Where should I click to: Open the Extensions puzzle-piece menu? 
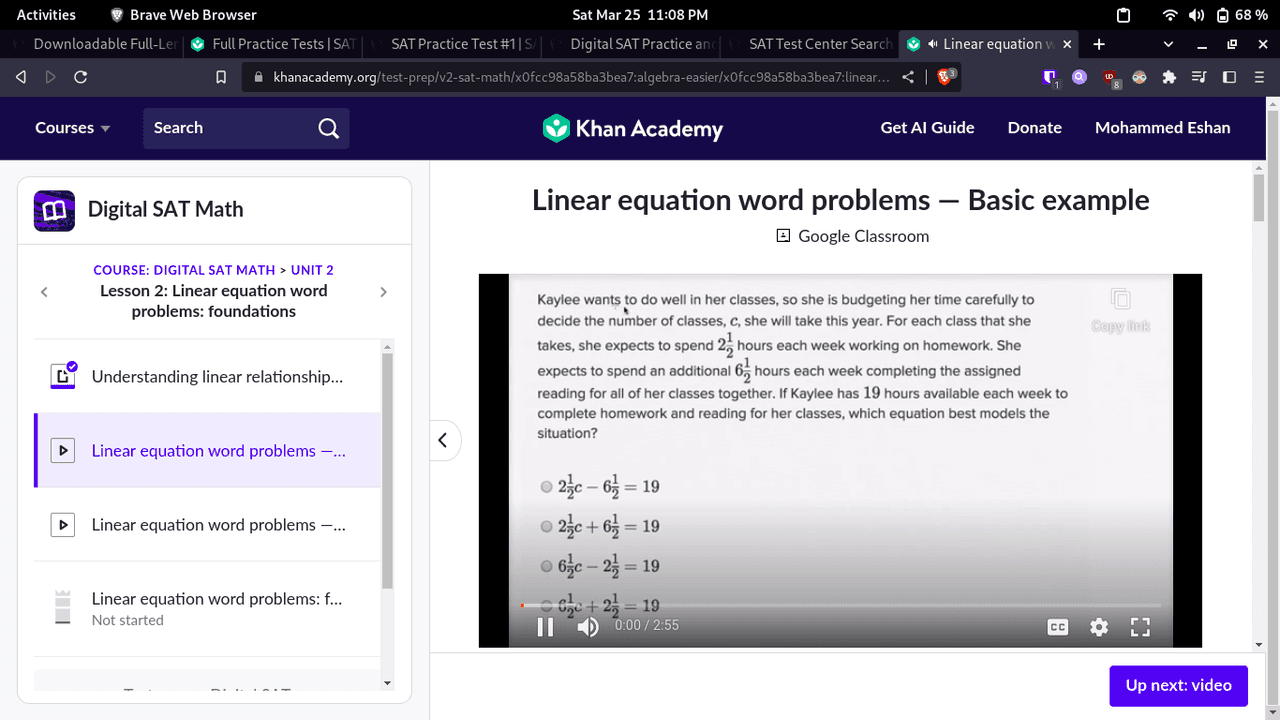[x=1169, y=77]
